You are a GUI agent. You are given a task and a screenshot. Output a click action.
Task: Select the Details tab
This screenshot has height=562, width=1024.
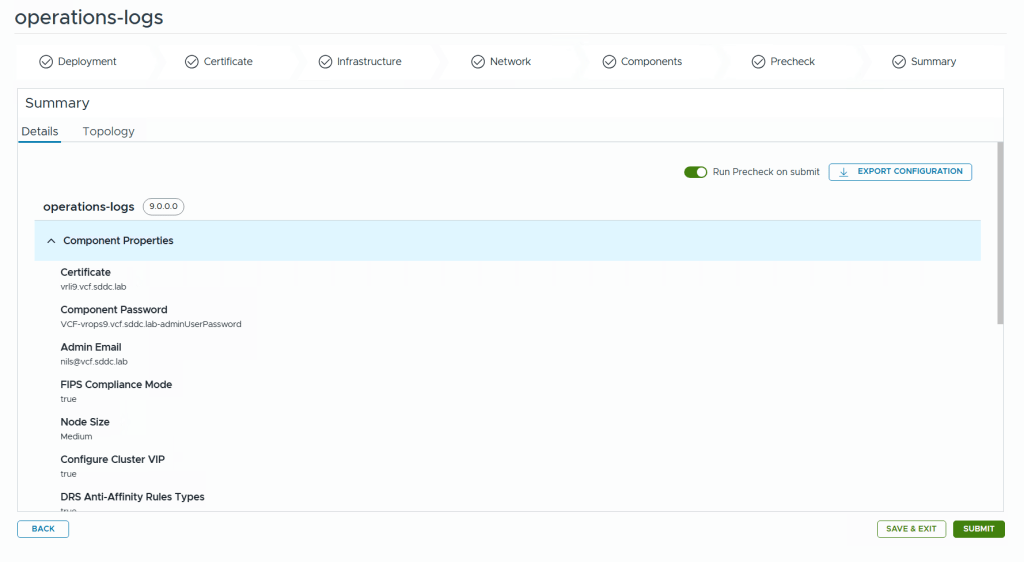click(x=40, y=132)
